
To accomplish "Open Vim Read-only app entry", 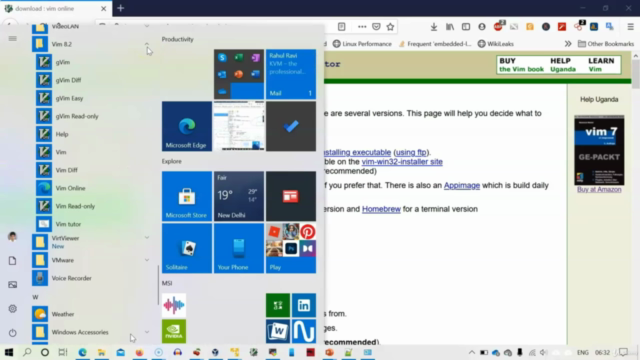I will (75, 206).
